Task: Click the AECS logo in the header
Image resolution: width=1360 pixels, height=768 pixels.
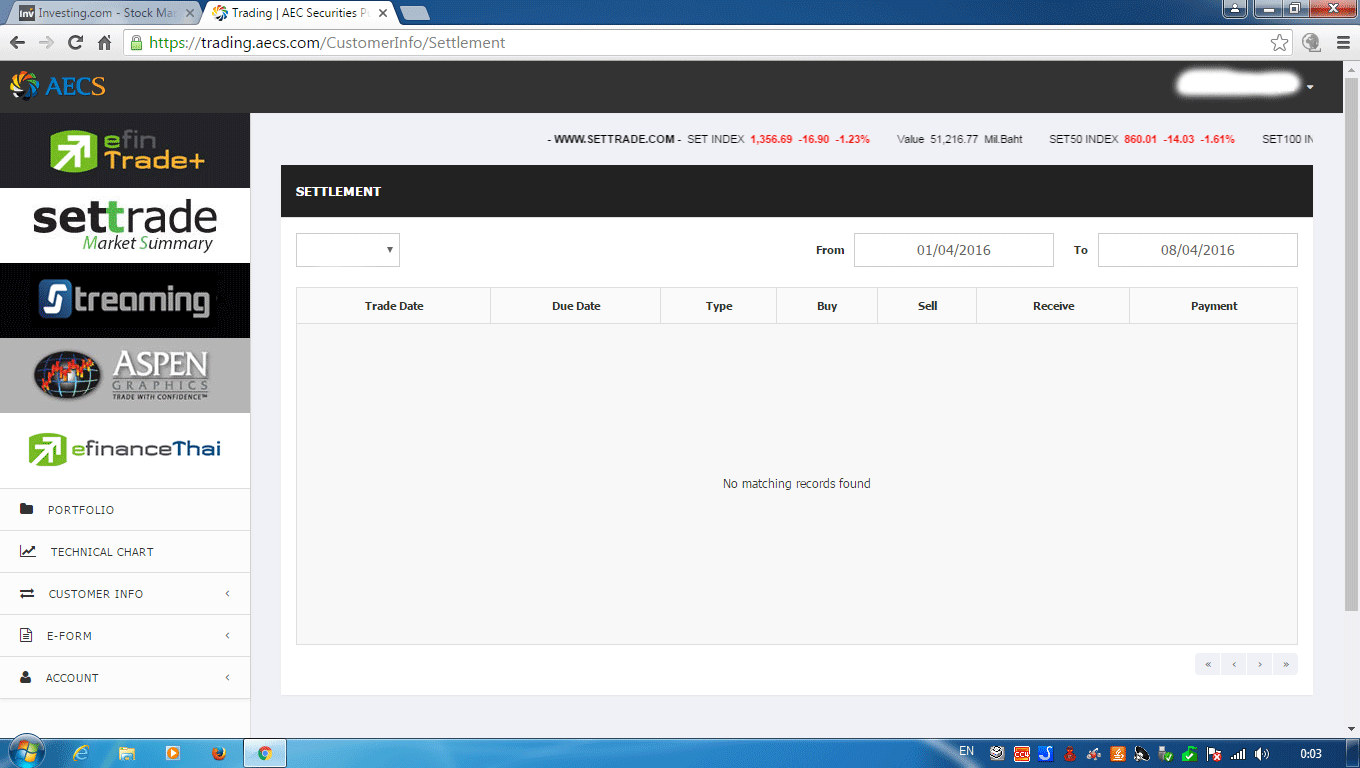Action: pos(58,86)
